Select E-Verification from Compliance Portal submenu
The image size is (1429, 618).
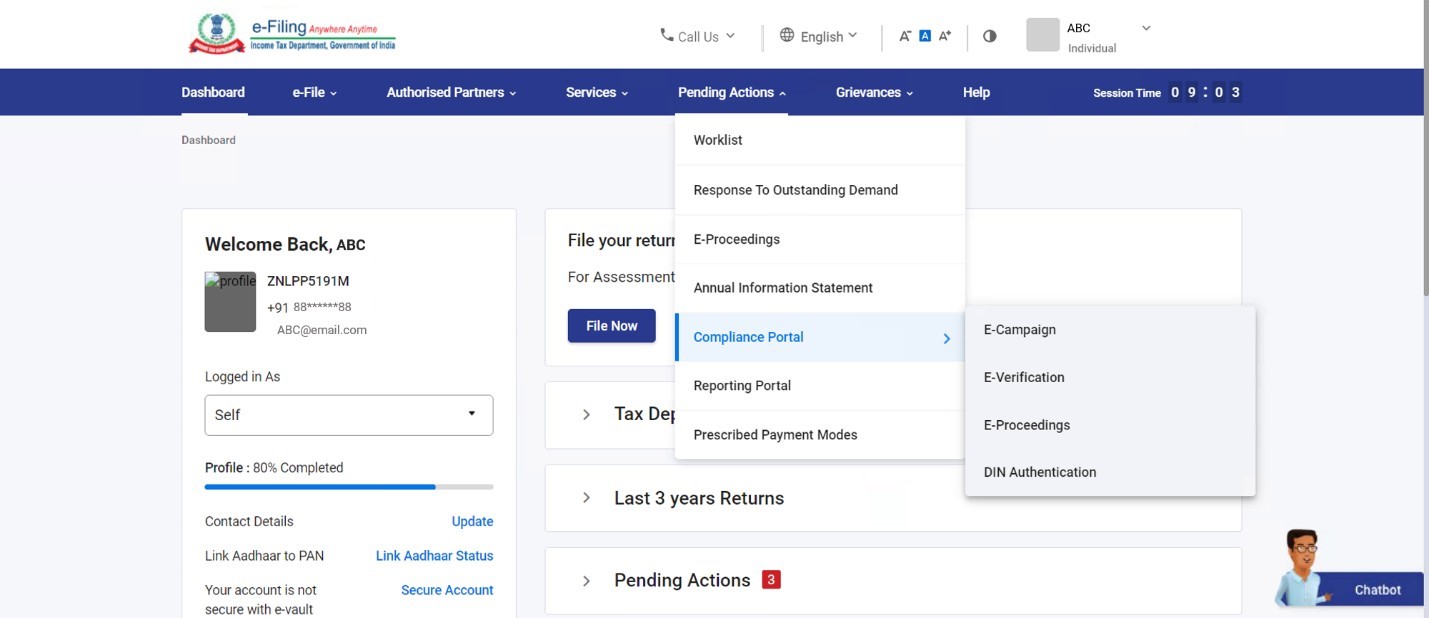1024,377
